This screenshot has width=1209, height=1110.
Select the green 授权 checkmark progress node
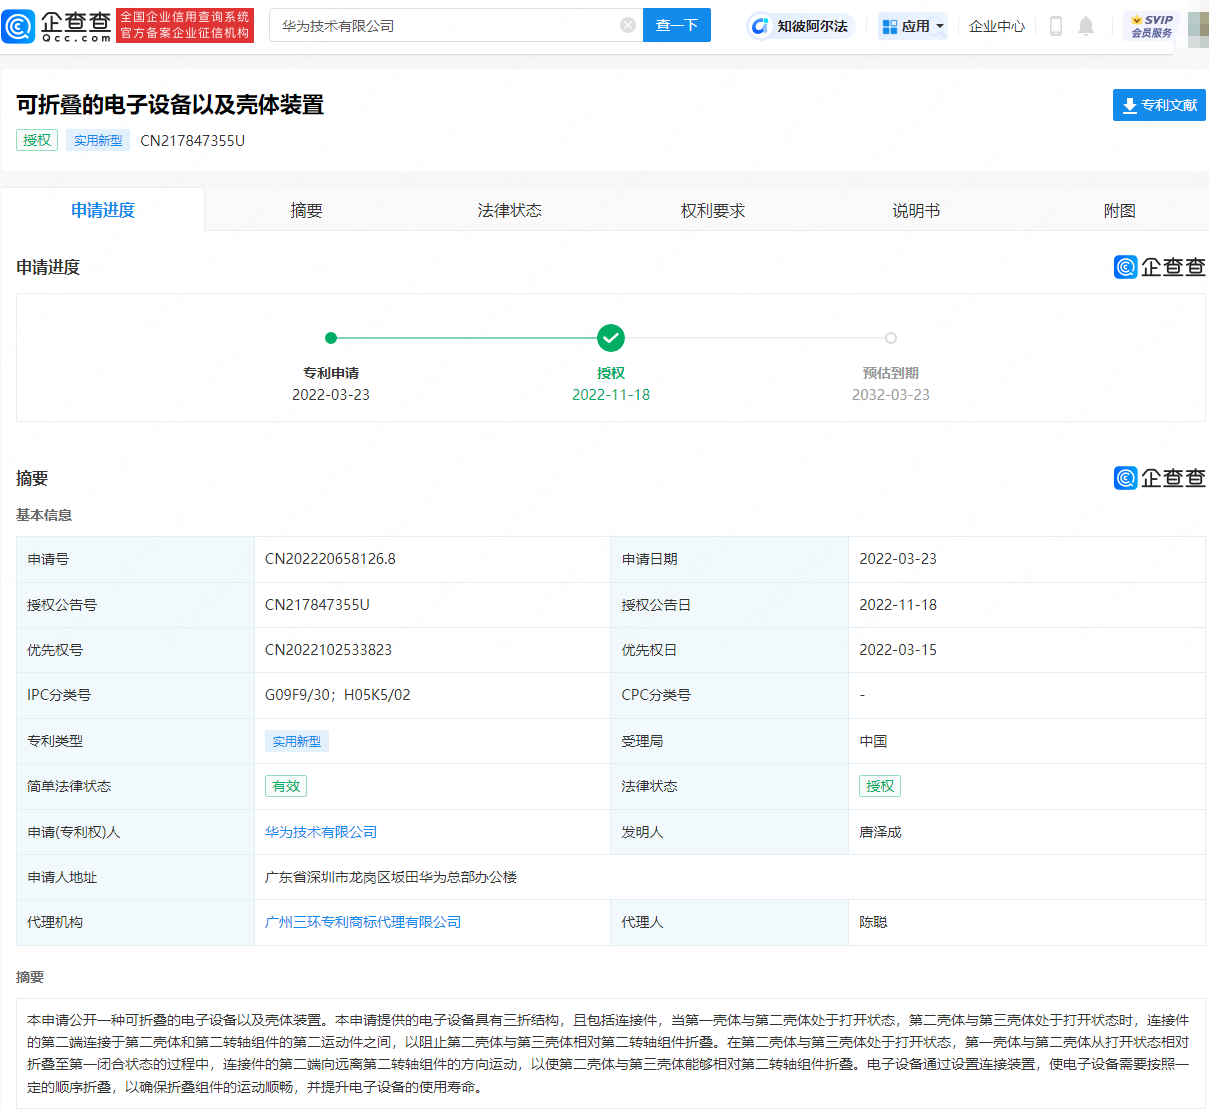pos(611,338)
